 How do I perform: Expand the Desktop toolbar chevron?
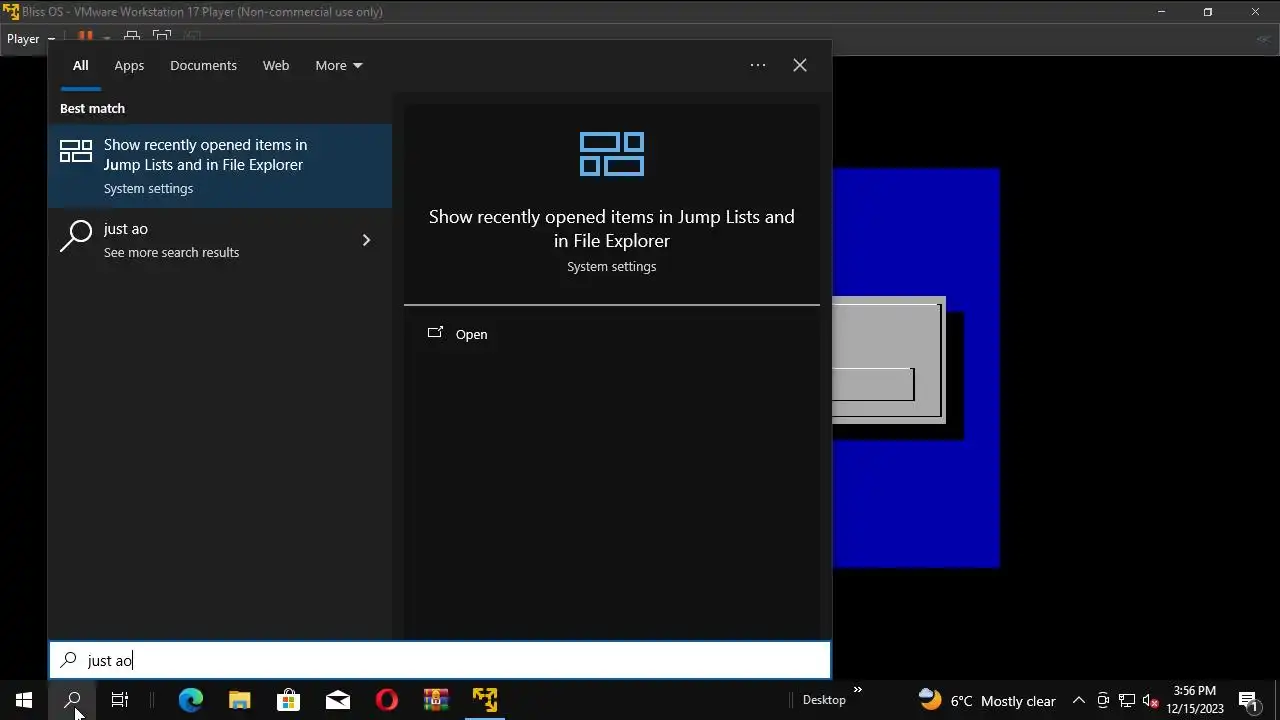857,689
